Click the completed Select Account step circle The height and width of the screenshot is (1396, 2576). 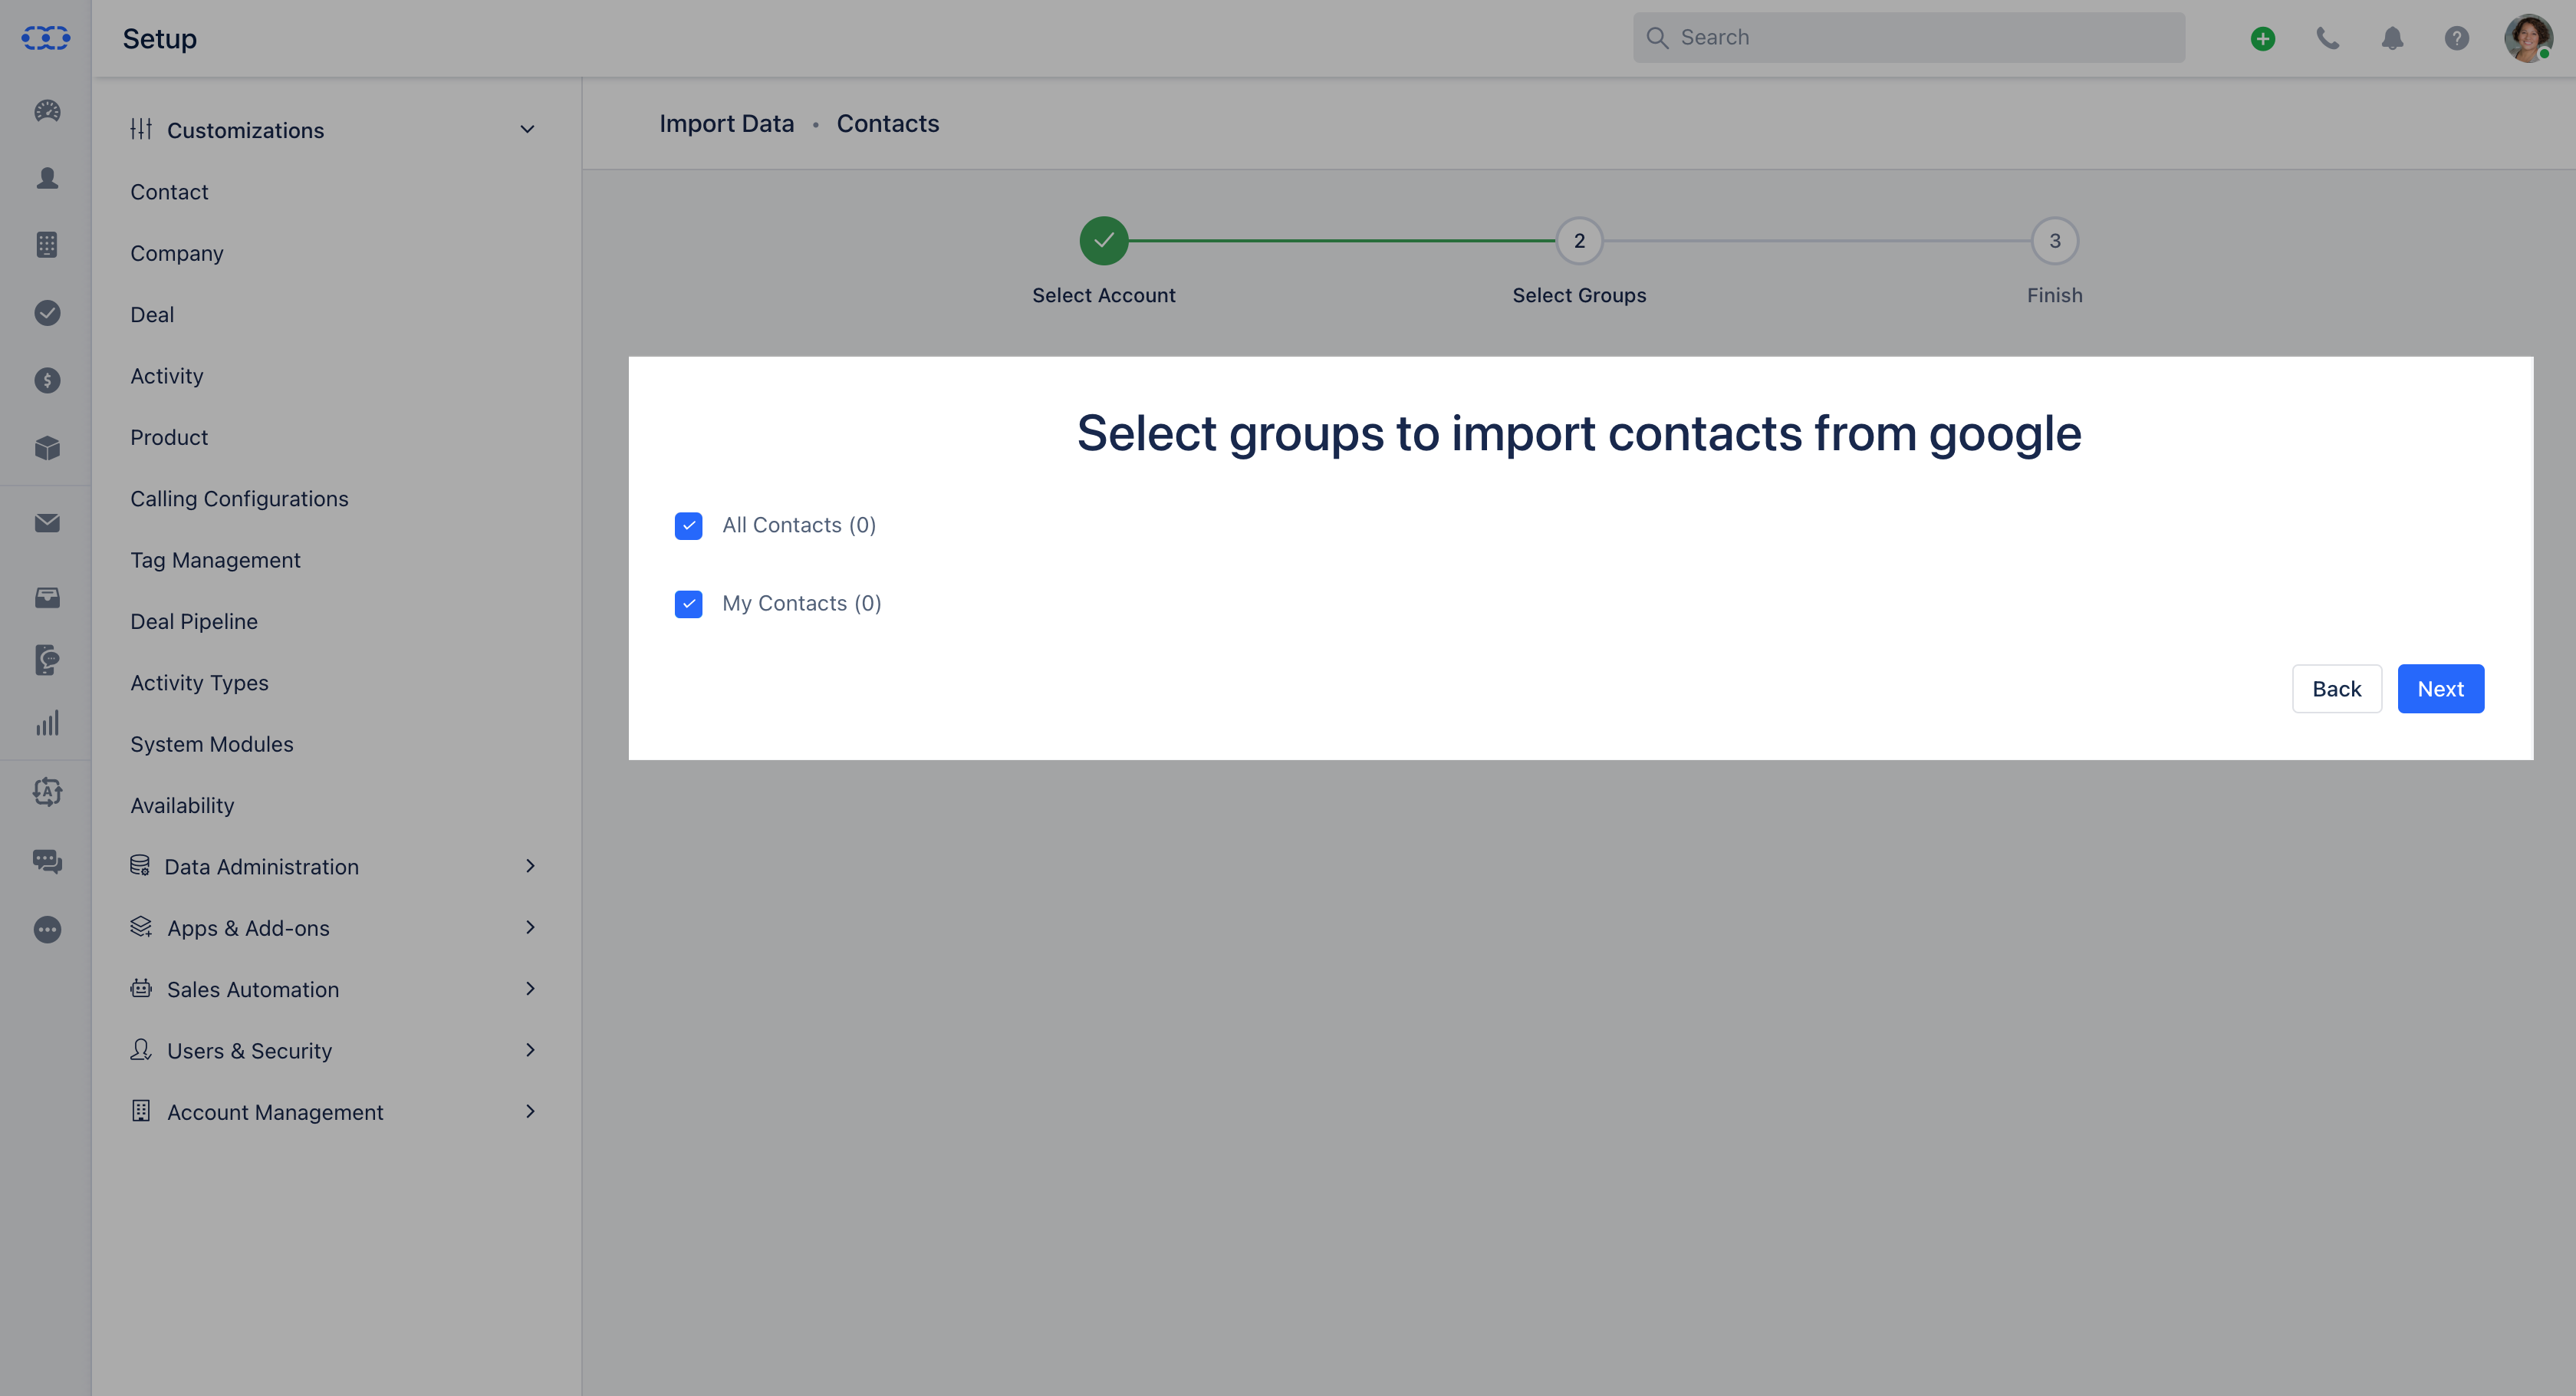tap(1103, 241)
